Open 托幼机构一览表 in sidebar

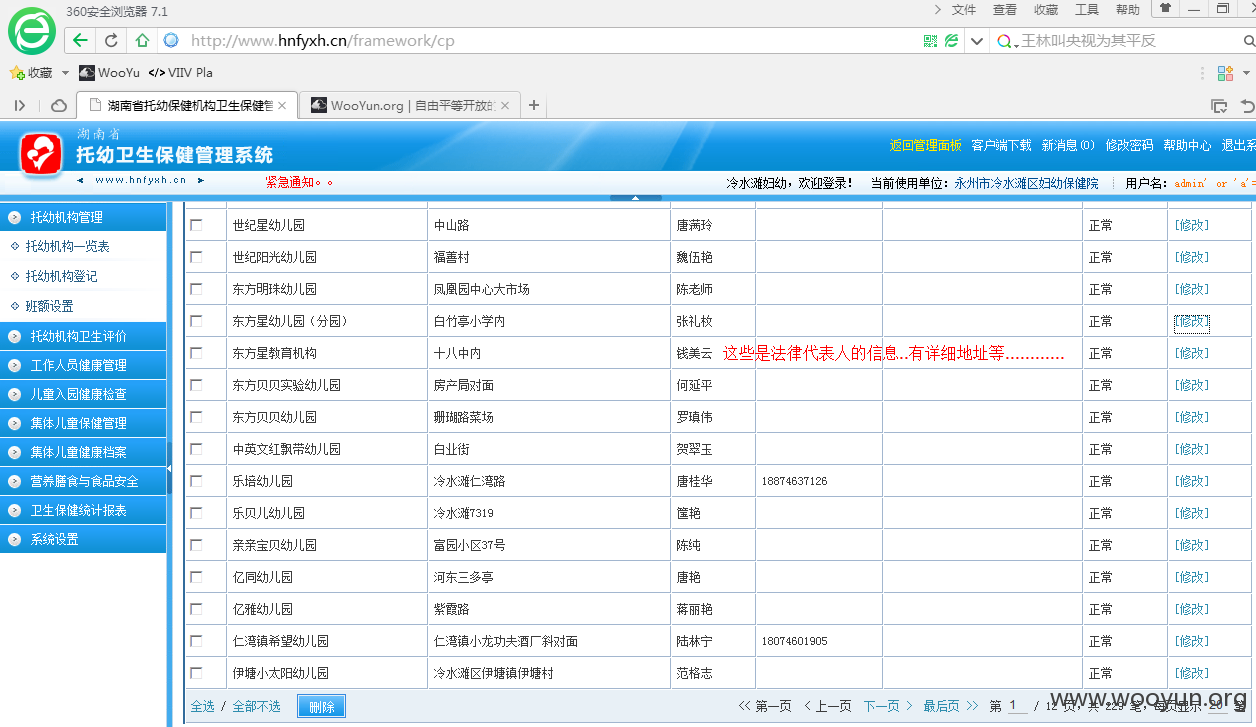tap(67, 246)
